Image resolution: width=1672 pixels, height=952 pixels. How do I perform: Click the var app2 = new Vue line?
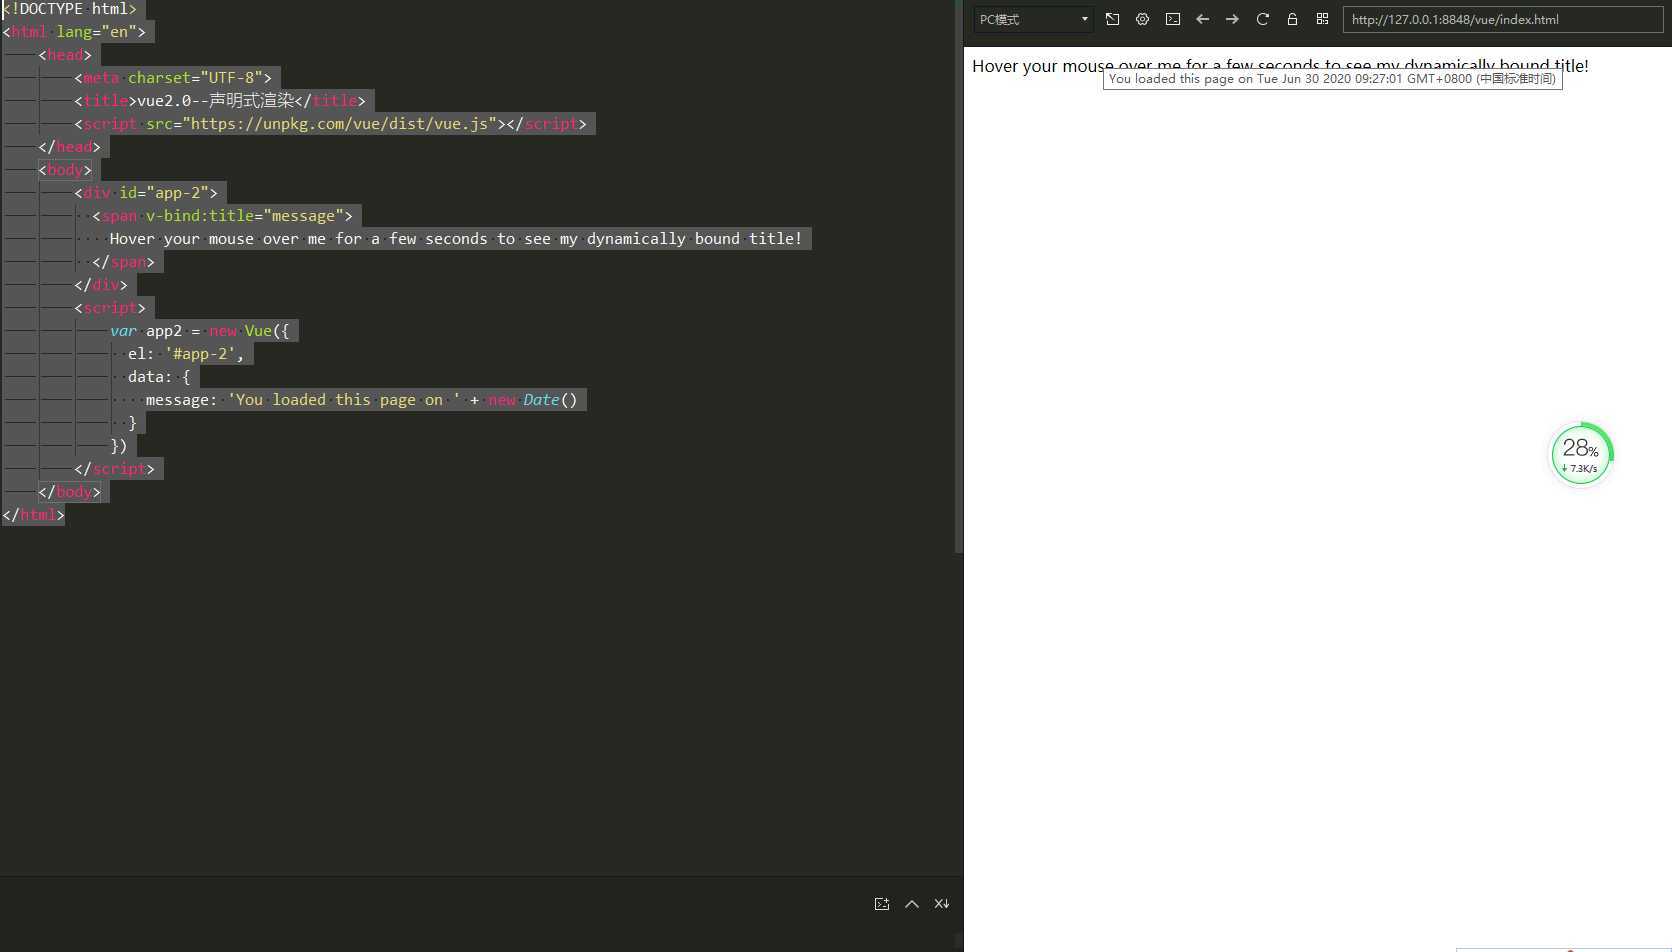click(x=200, y=331)
